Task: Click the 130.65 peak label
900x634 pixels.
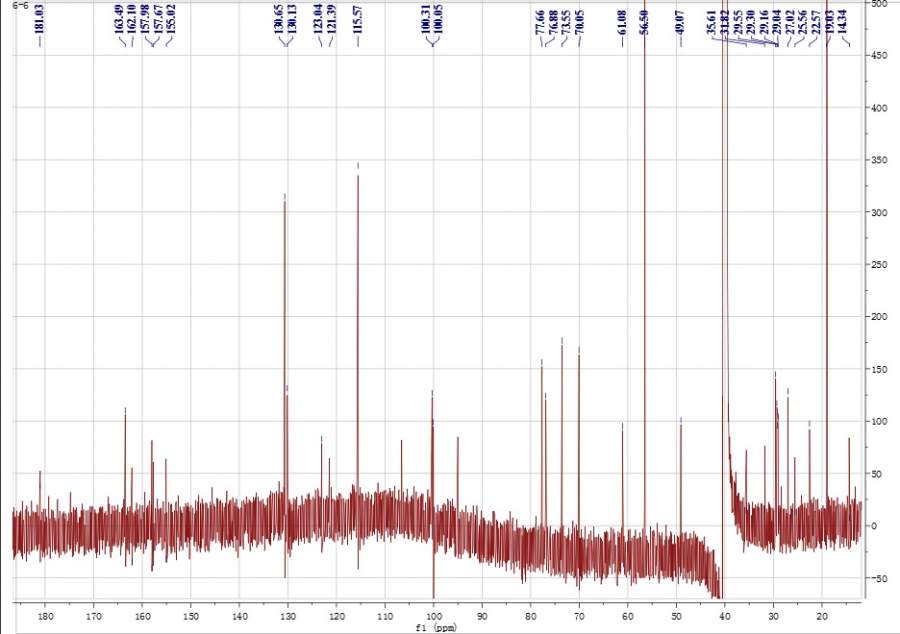Action: pyautogui.click(x=280, y=18)
